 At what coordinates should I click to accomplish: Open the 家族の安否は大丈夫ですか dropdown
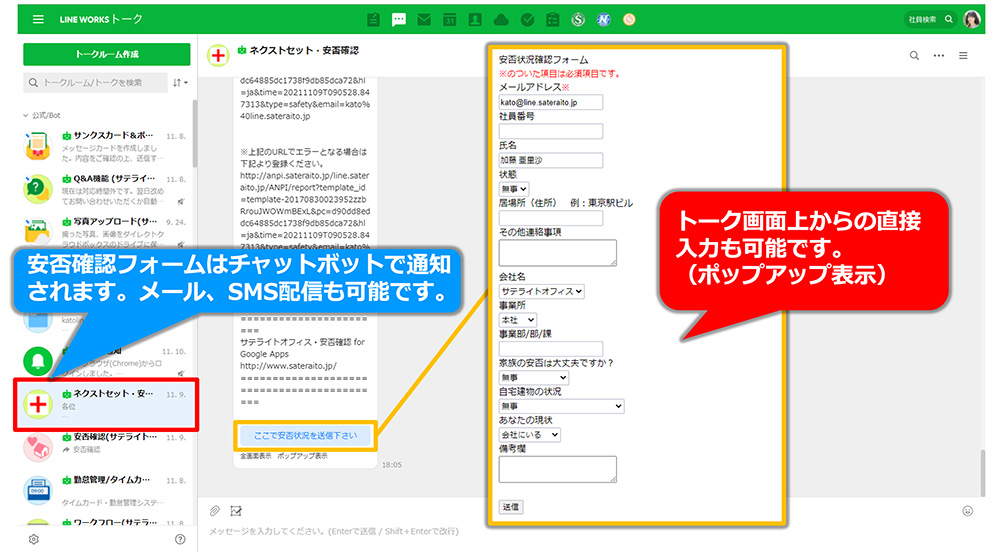(533, 378)
